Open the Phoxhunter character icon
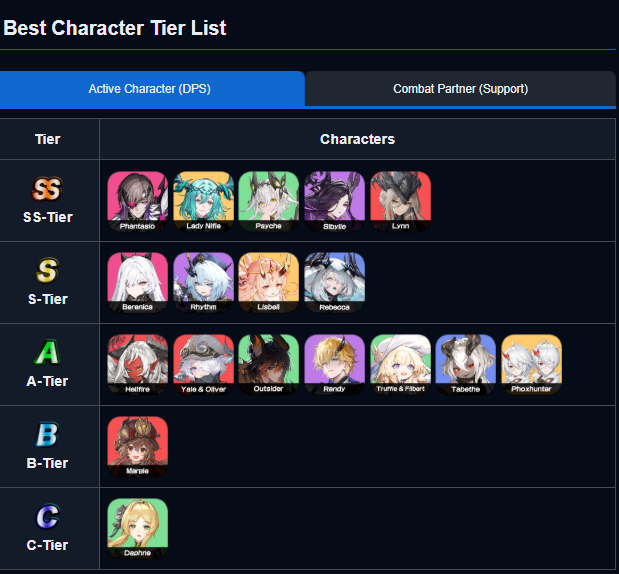Screen dimensions: 619x574 tap(531, 364)
